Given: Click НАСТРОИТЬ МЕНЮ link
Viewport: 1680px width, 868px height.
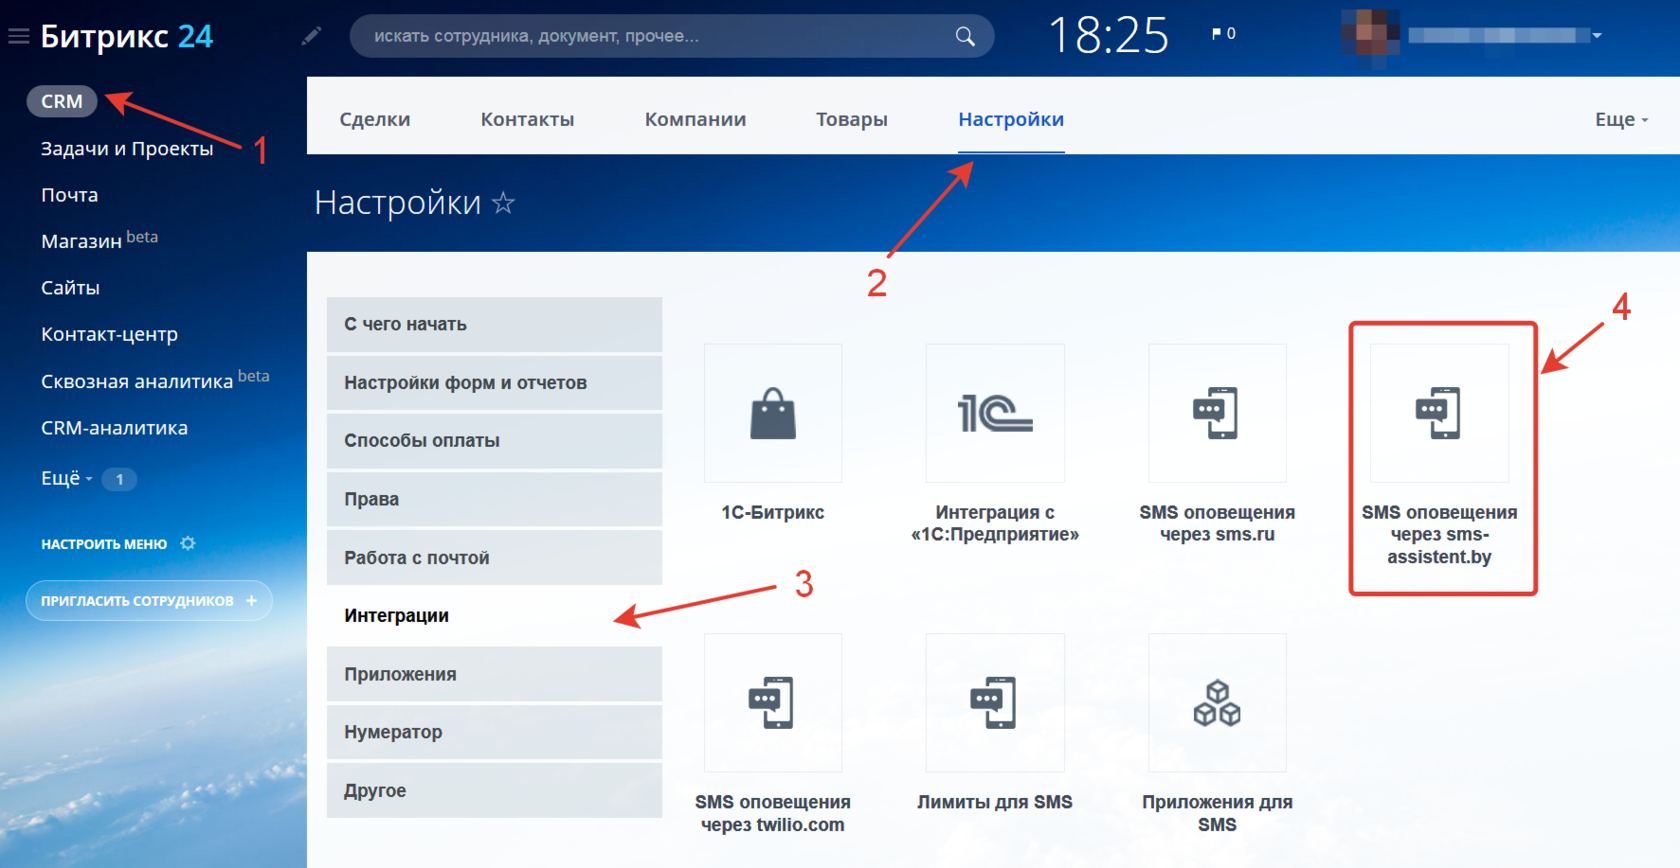Looking at the screenshot, I should coord(104,544).
